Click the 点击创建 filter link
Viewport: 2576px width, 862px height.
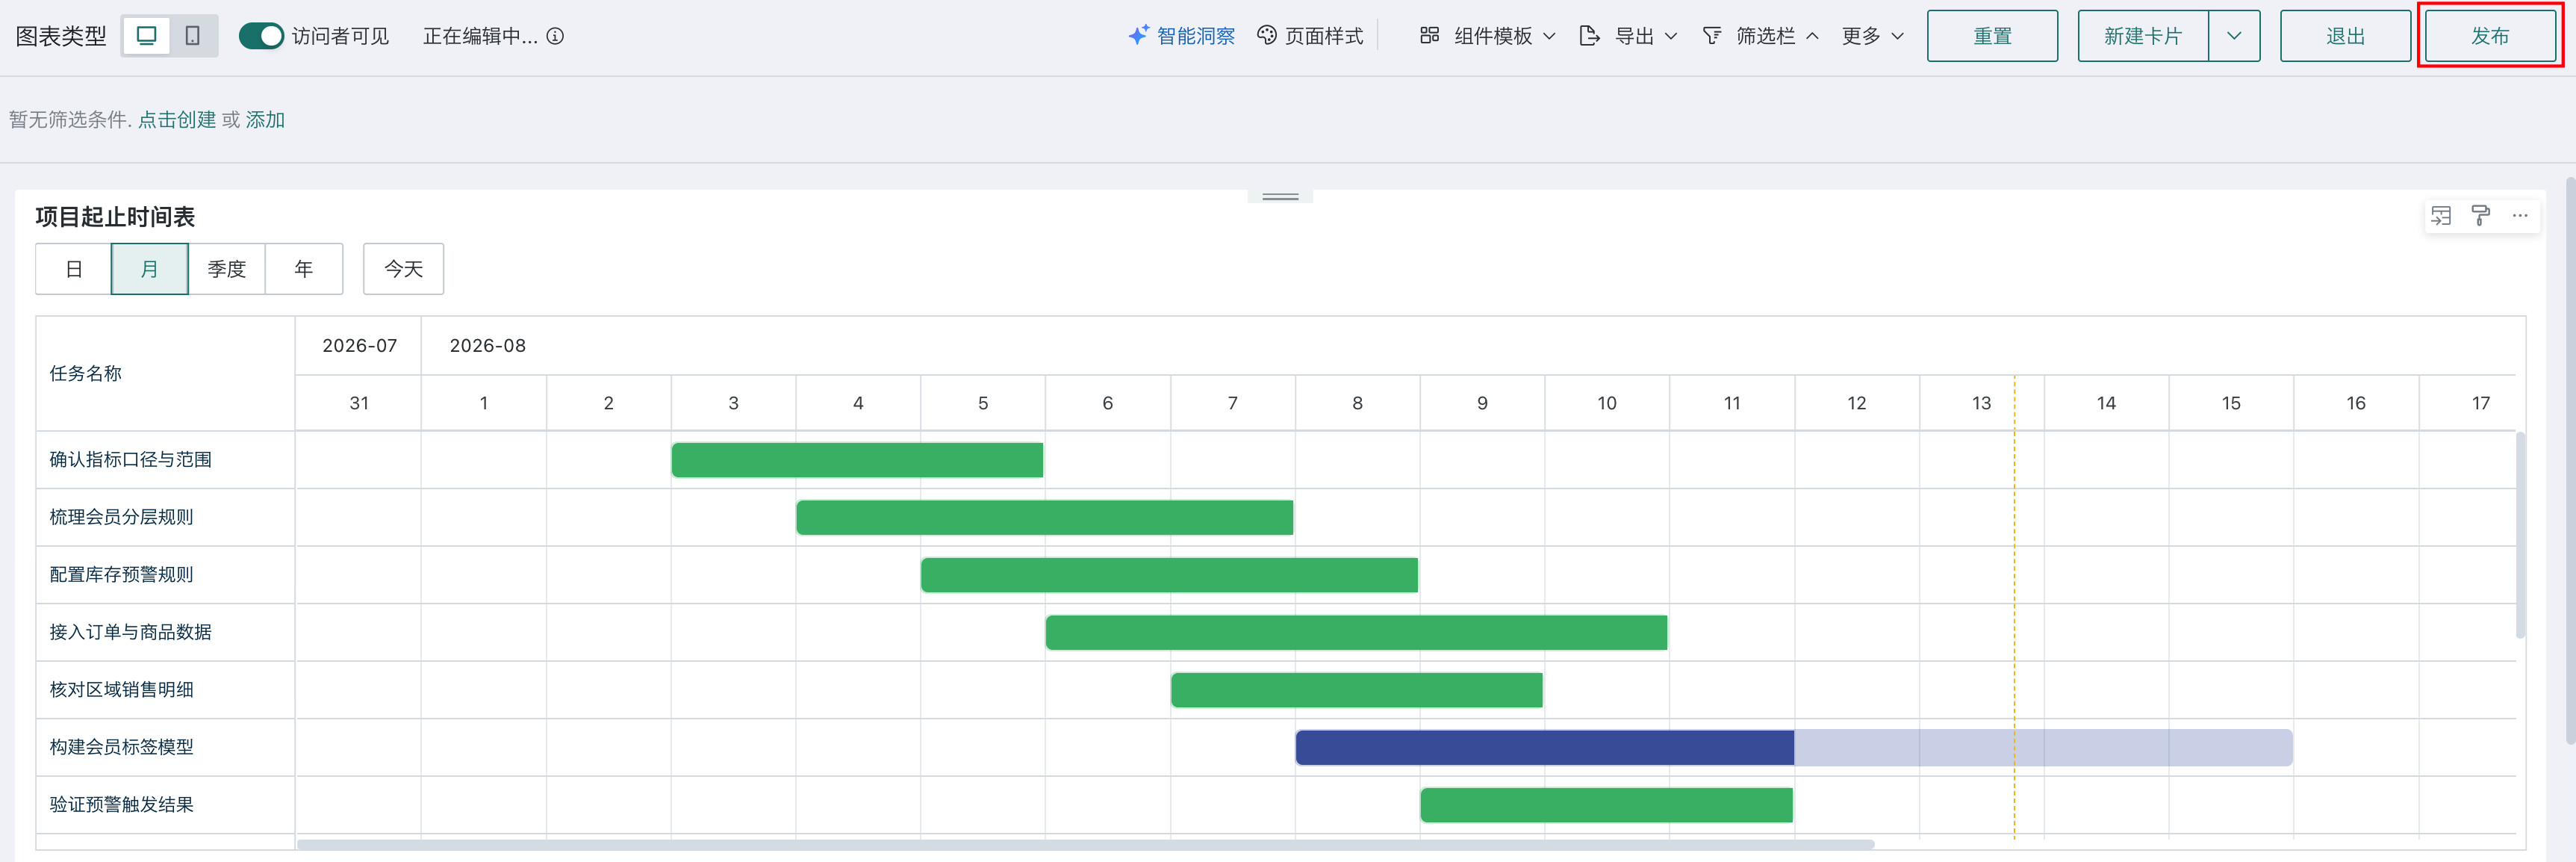coord(177,120)
